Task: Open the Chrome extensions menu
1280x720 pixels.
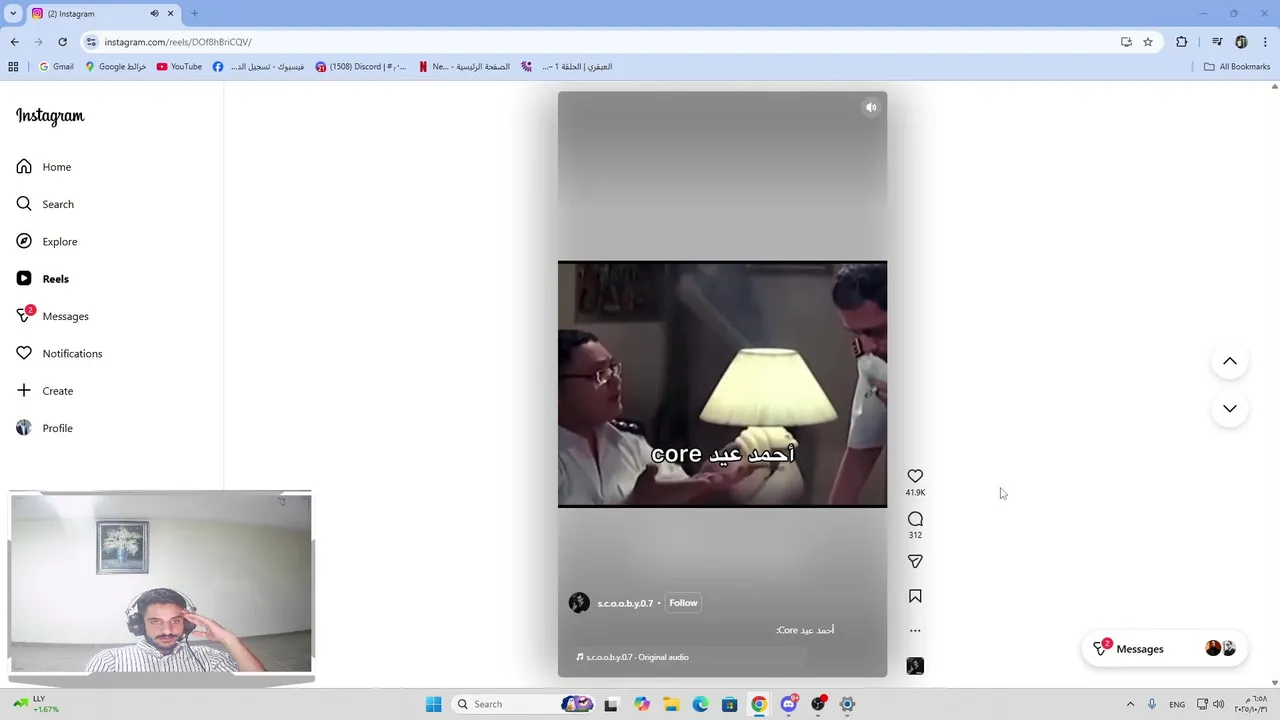Action: tap(1182, 42)
